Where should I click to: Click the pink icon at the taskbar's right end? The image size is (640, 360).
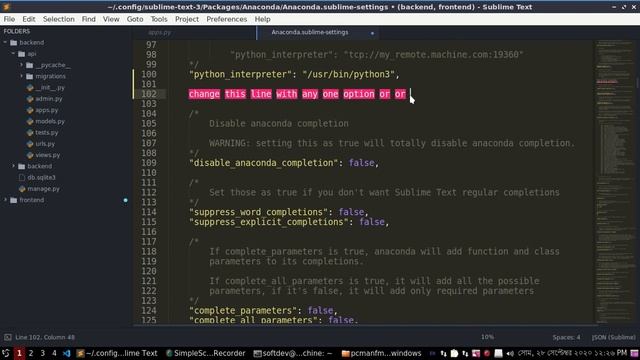pyautogui.click(x=634, y=353)
